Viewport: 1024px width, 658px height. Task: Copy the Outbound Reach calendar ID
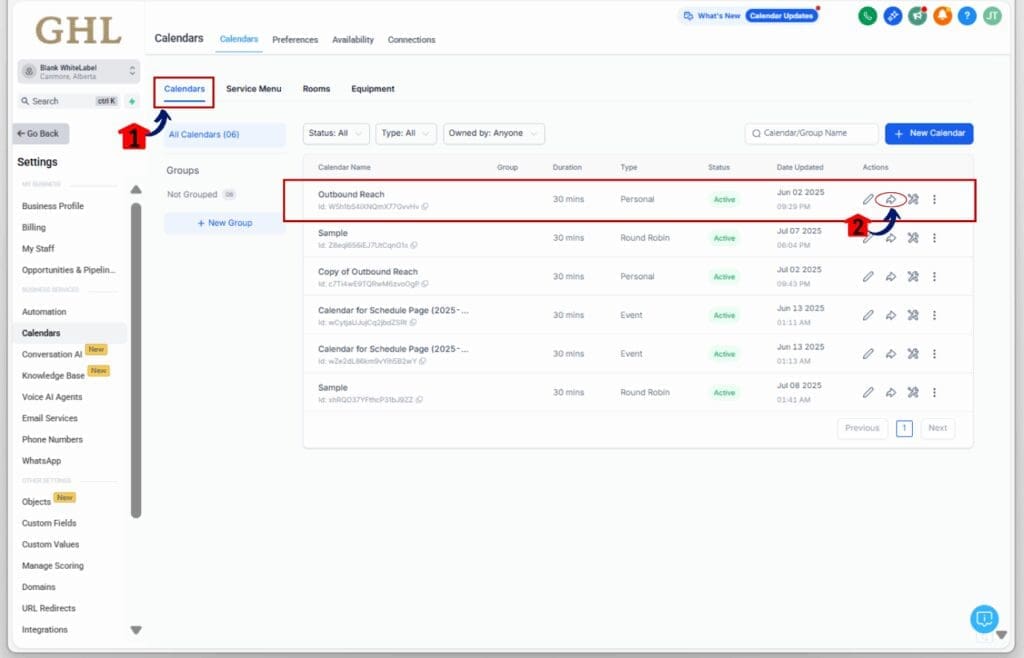[x=425, y=206]
